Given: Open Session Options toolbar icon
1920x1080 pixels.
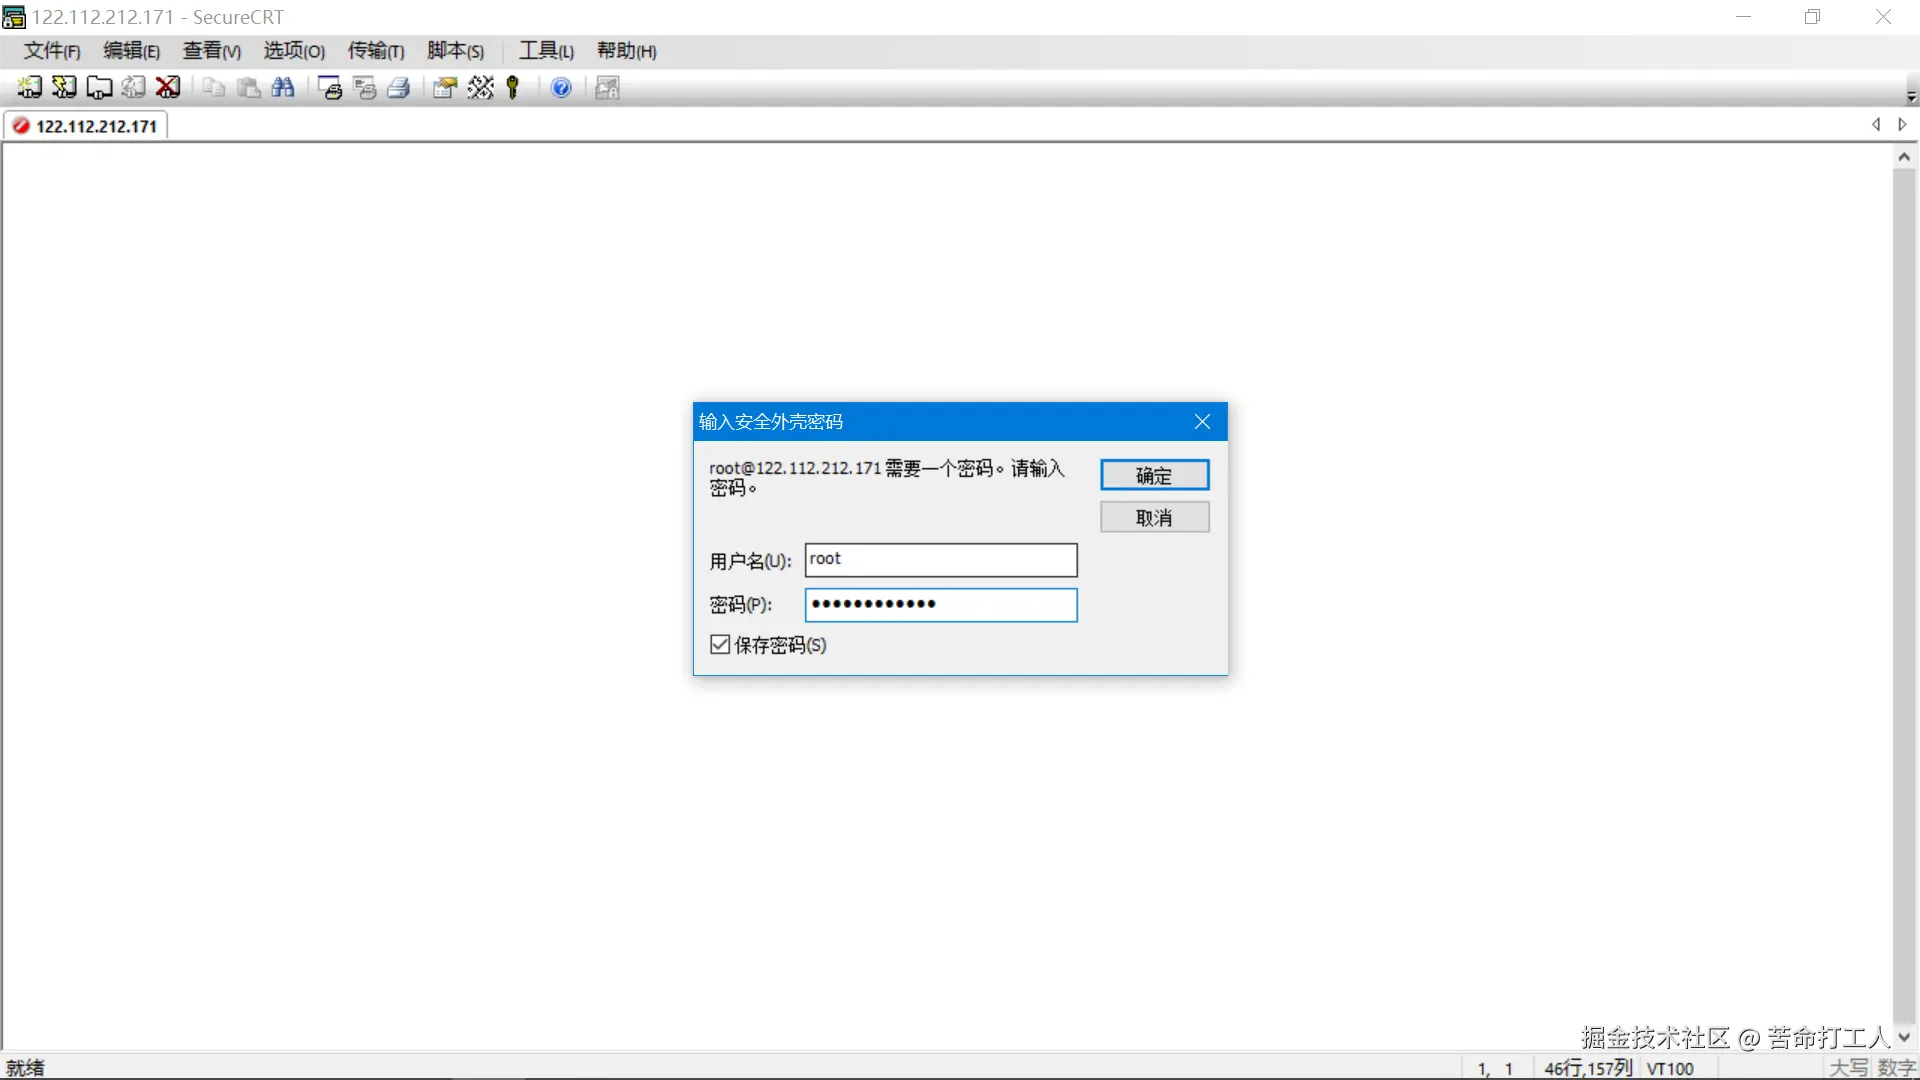Looking at the screenshot, I should click(x=445, y=88).
